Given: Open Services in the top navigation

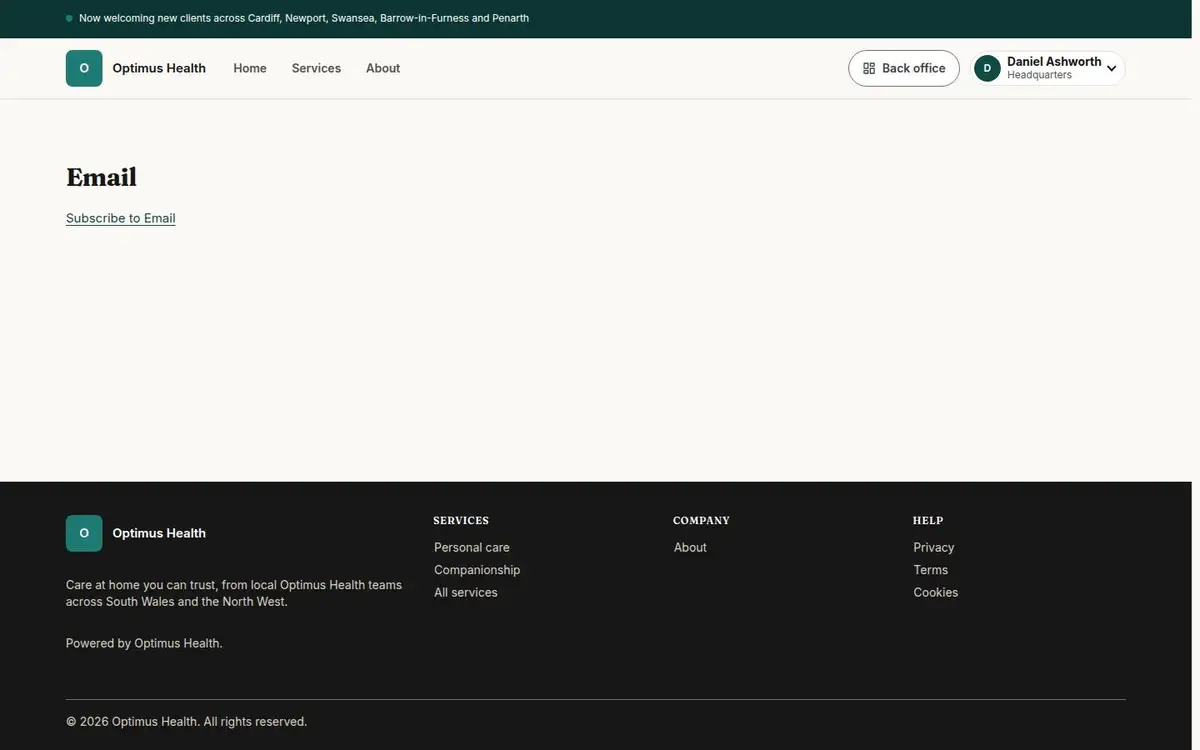Looking at the screenshot, I should (x=316, y=68).
